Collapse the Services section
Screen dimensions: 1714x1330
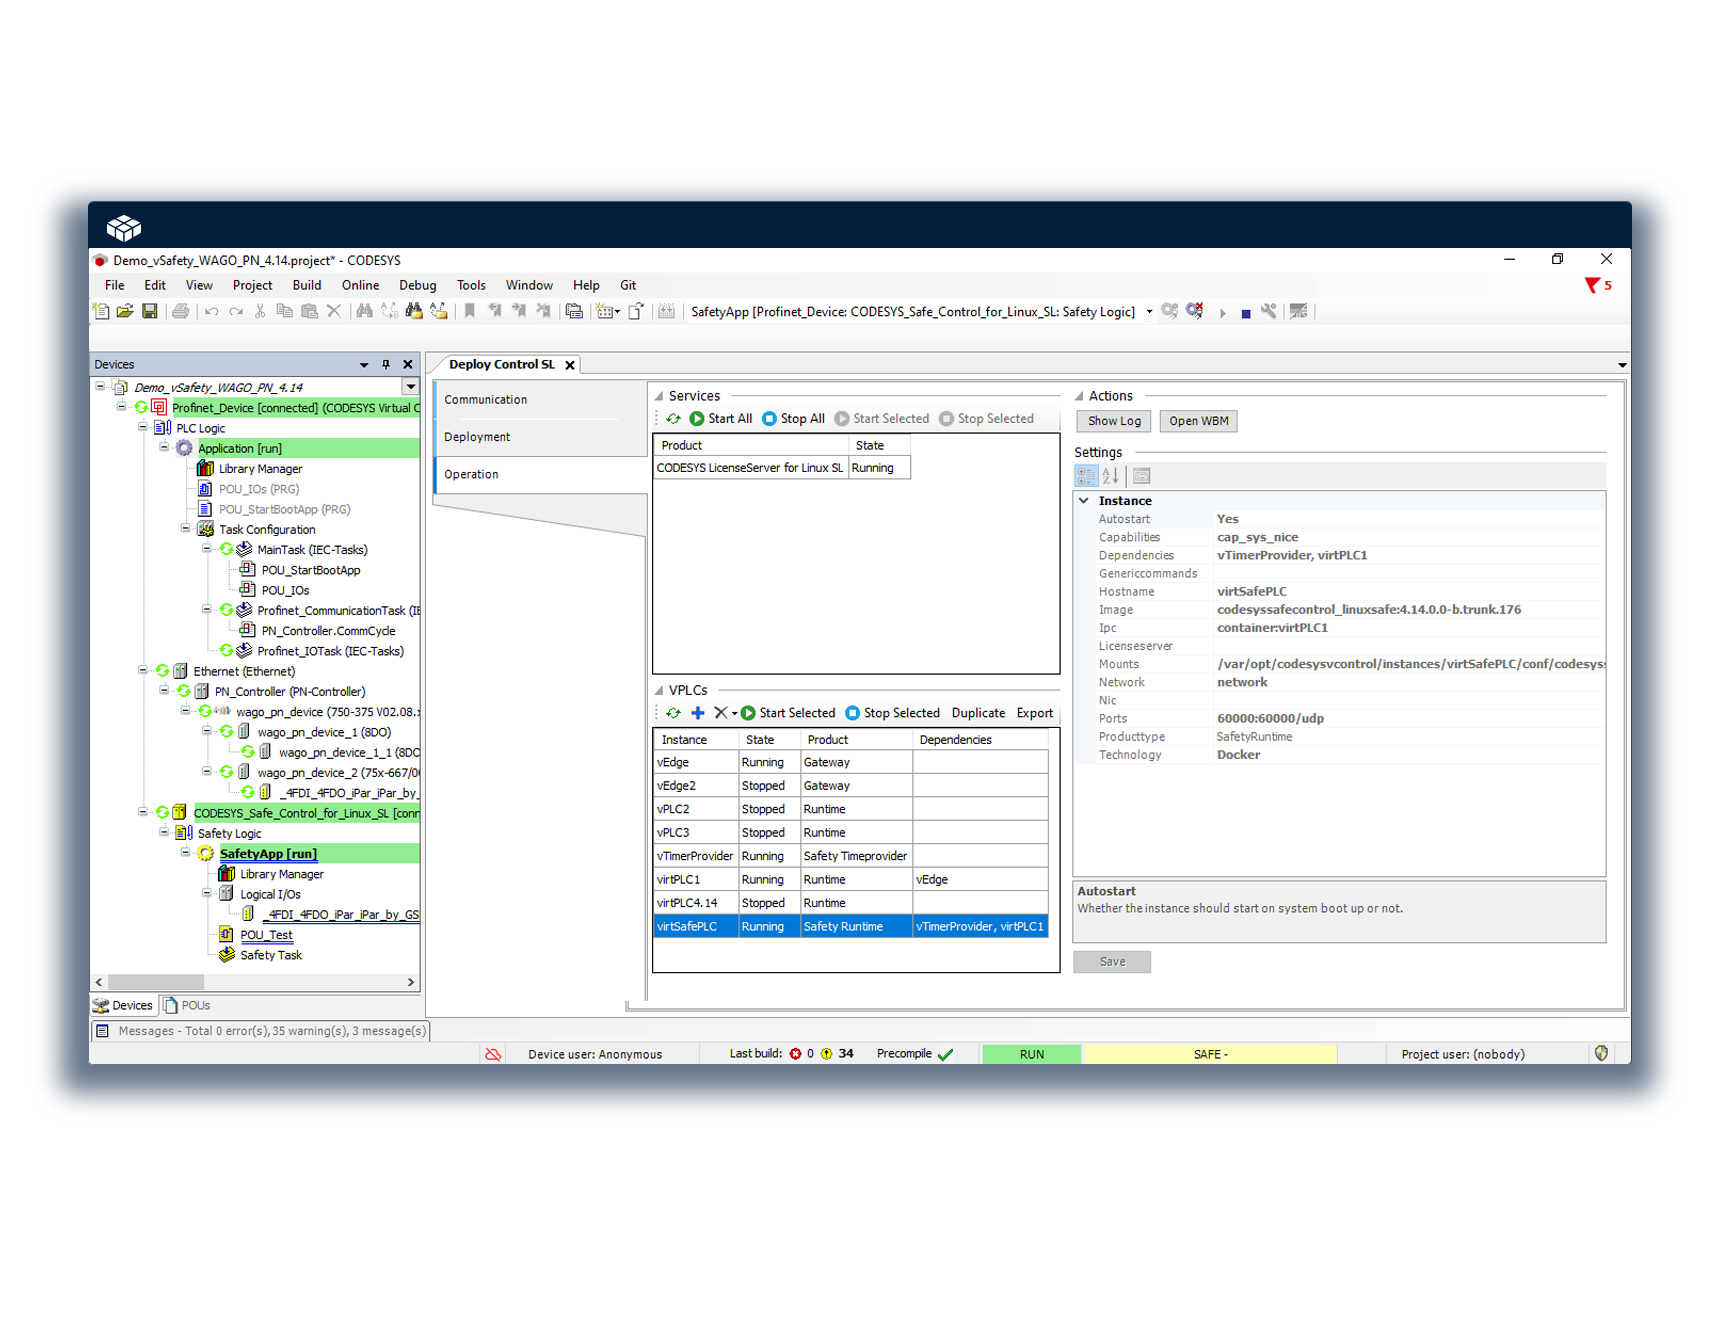659,396
